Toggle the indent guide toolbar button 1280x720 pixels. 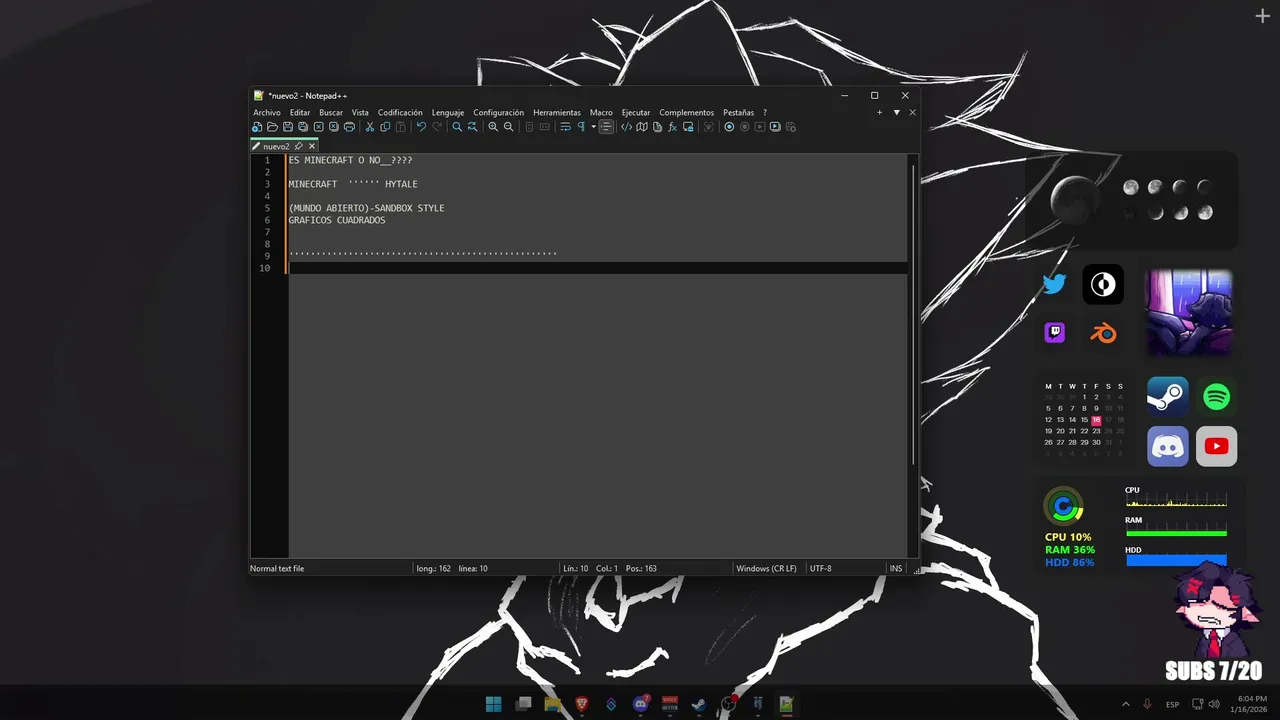click(x=607, y=127)
